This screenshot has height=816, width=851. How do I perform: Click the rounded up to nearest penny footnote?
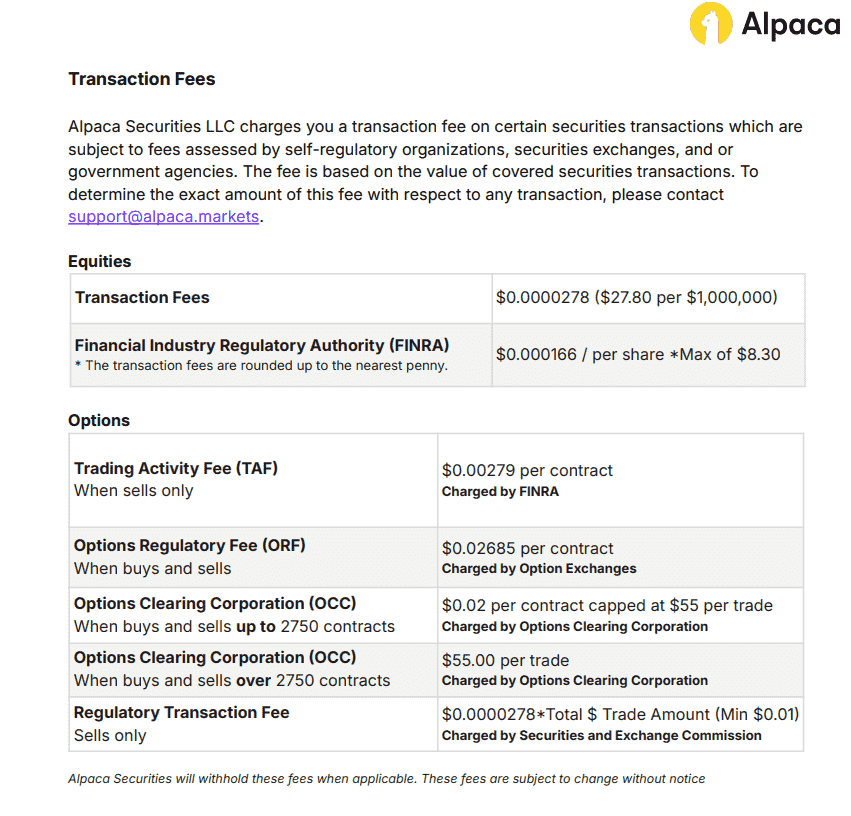261,366
